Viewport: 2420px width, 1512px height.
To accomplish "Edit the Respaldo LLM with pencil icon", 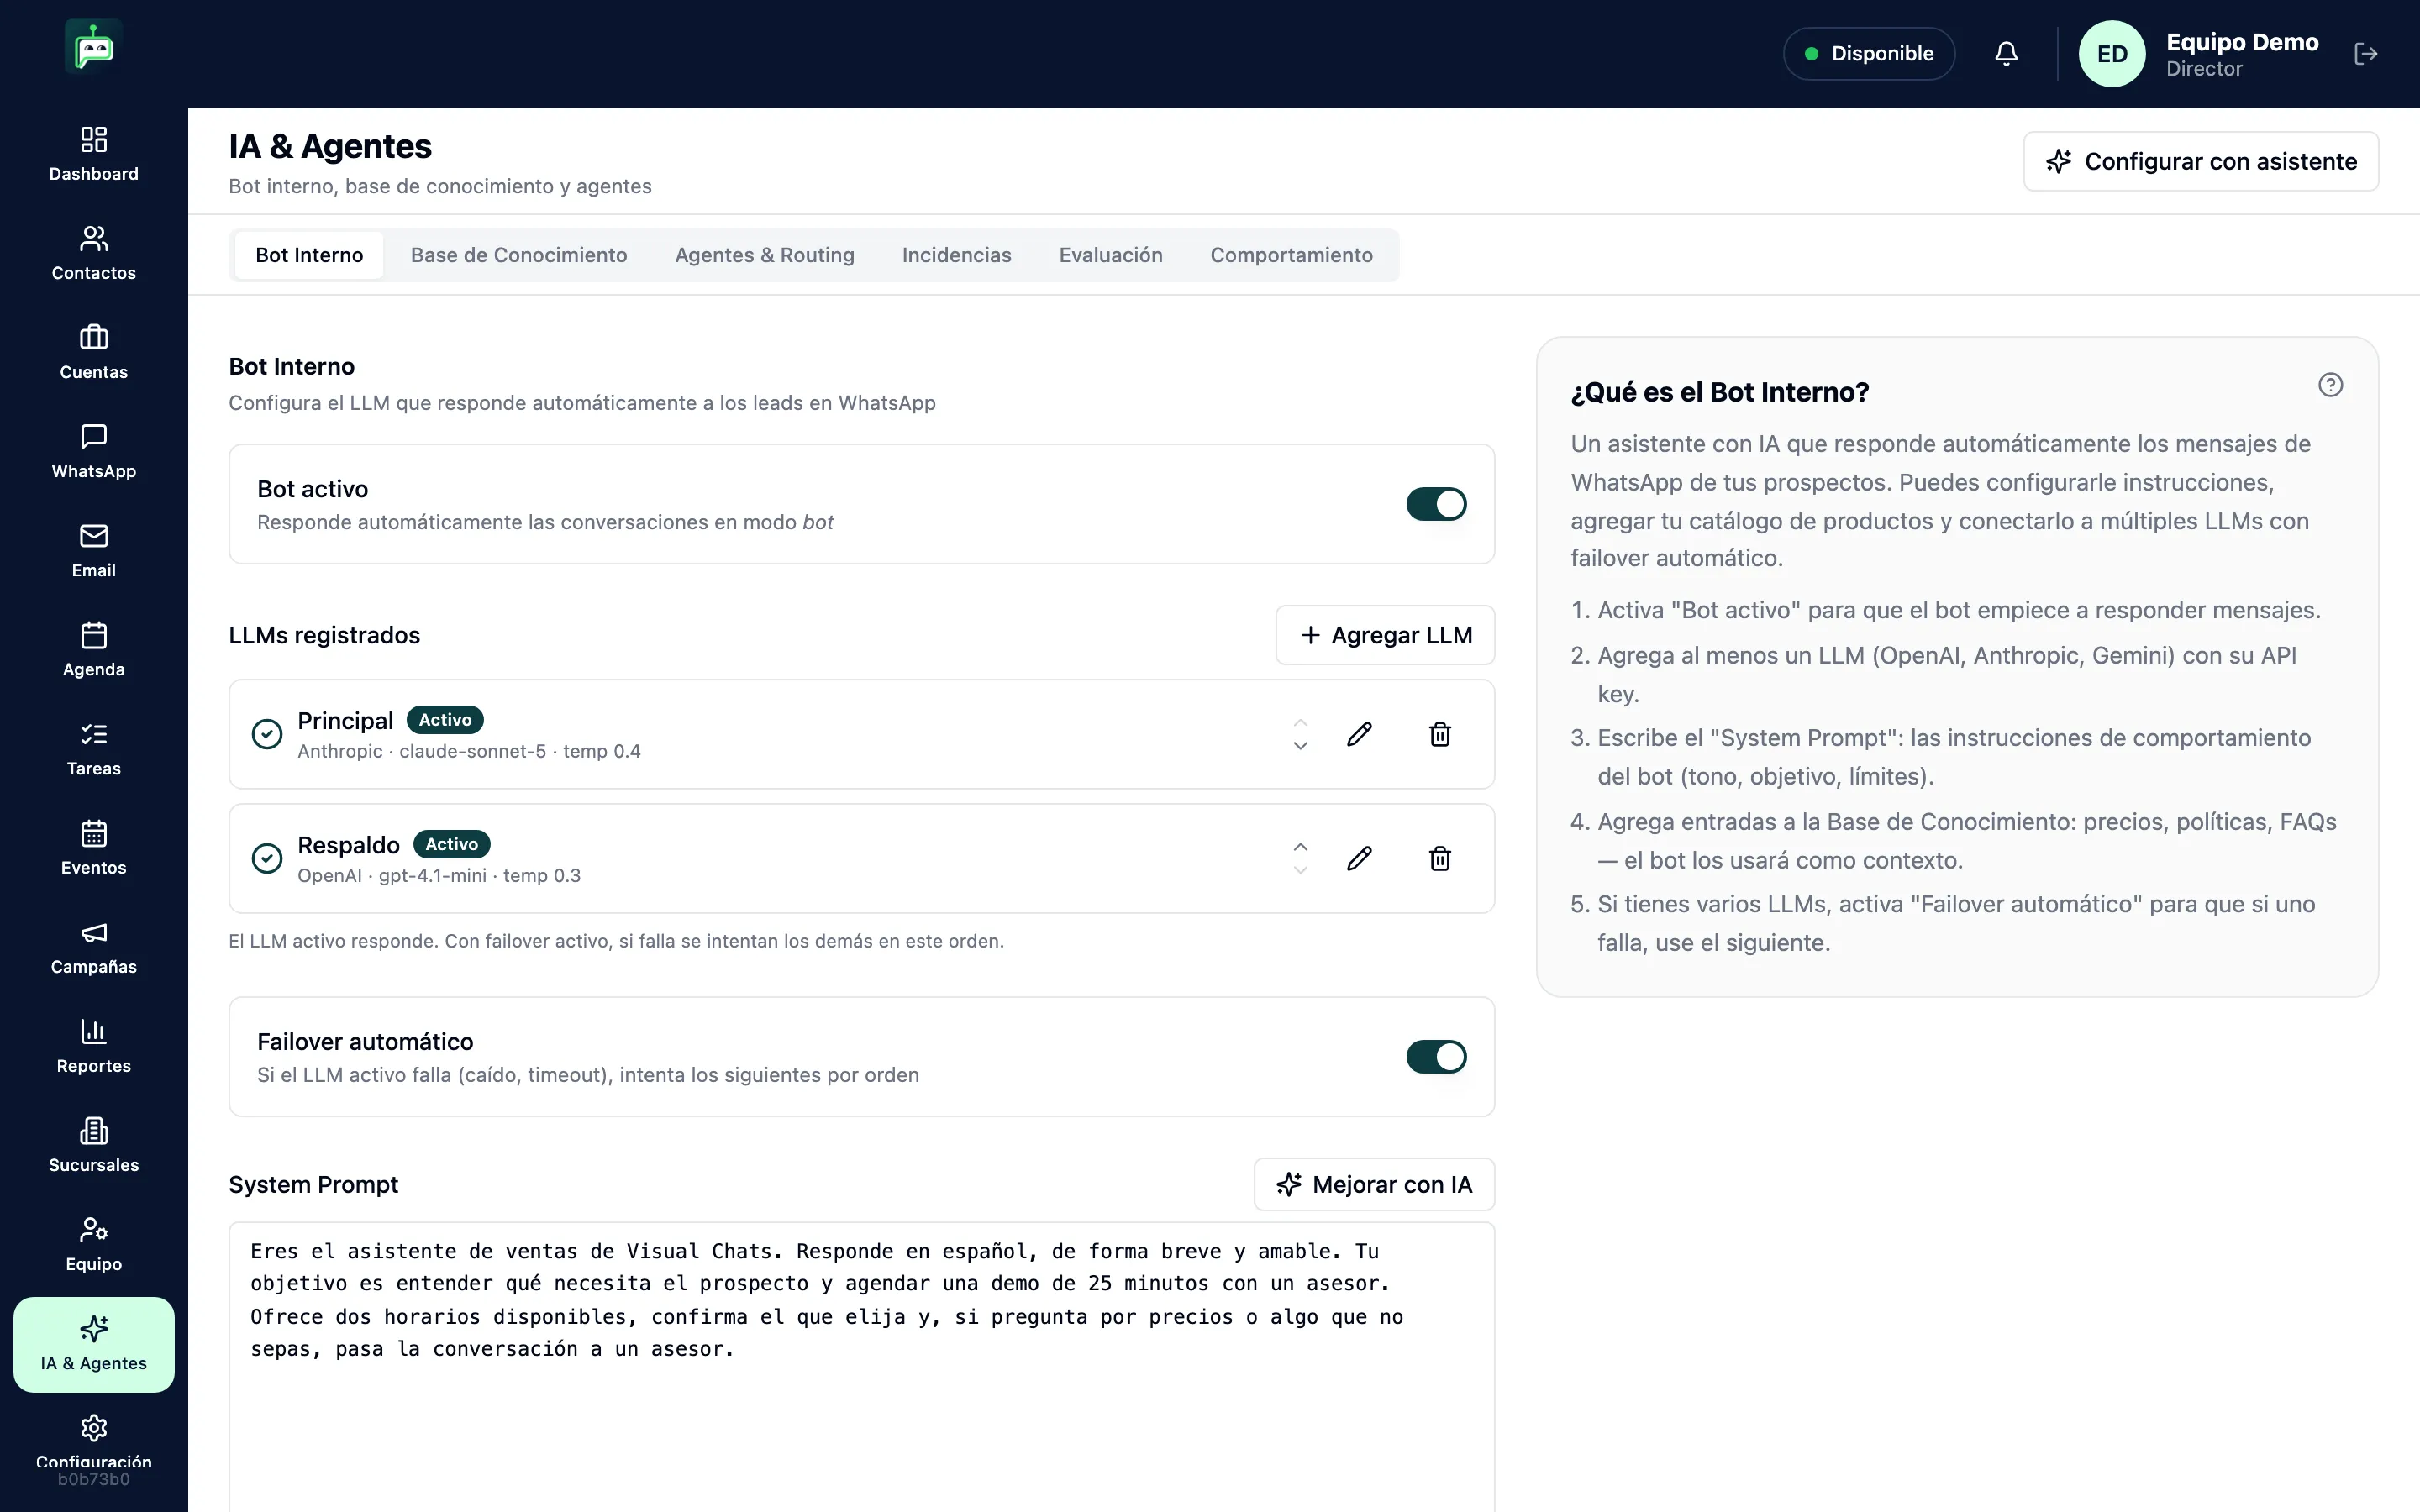I will pos(1359,858).
